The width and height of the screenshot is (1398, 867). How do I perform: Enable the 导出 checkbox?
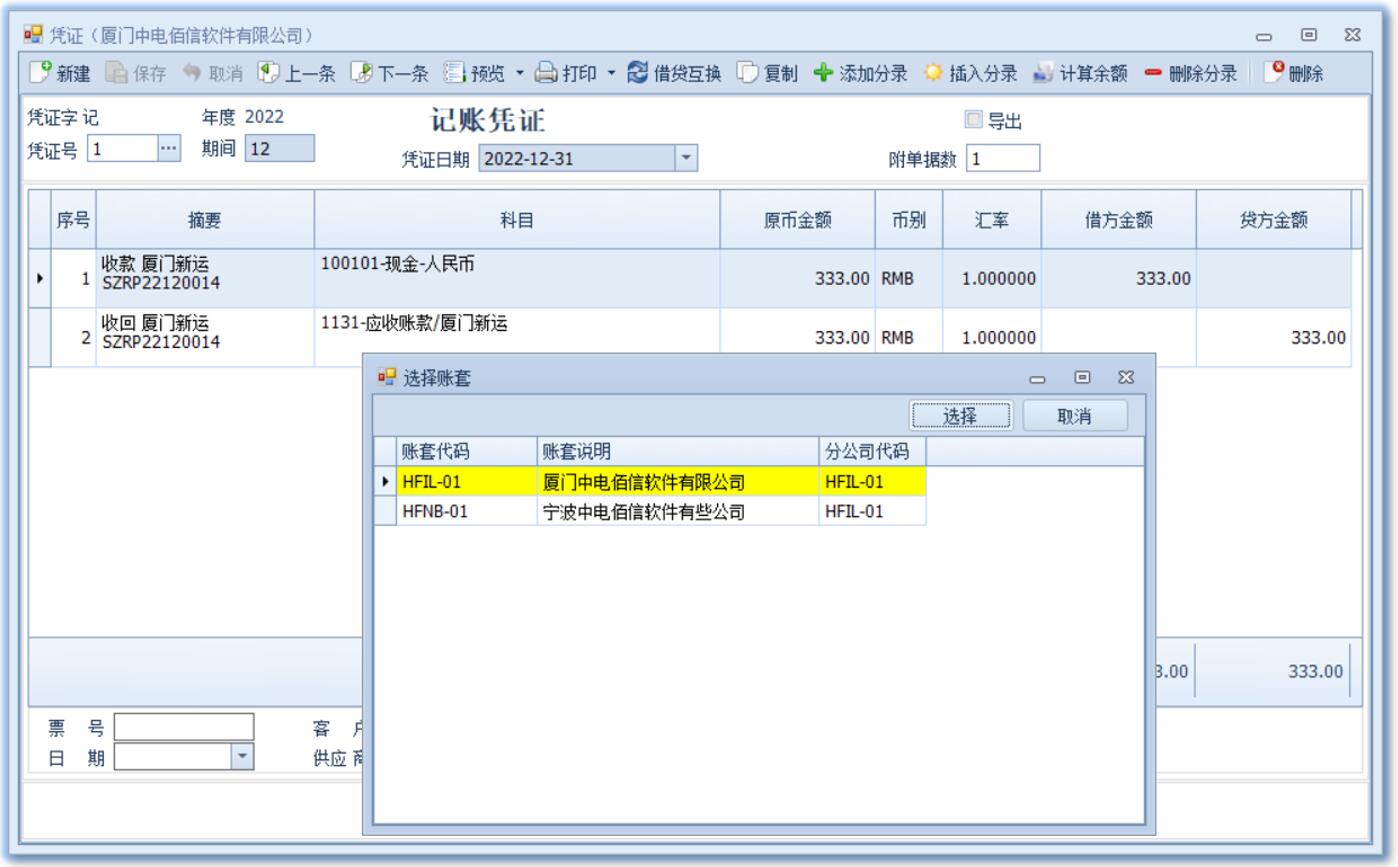tap(973, 120)
